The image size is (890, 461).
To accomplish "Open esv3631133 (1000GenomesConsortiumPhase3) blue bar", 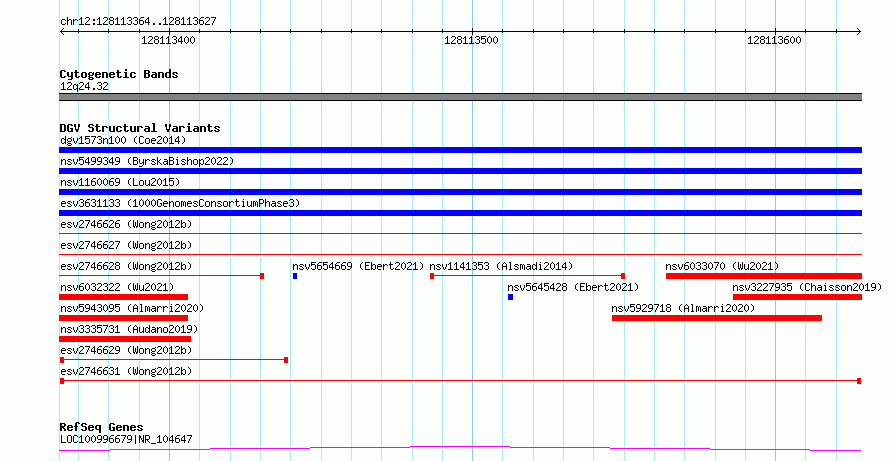I will click(460, 213).
